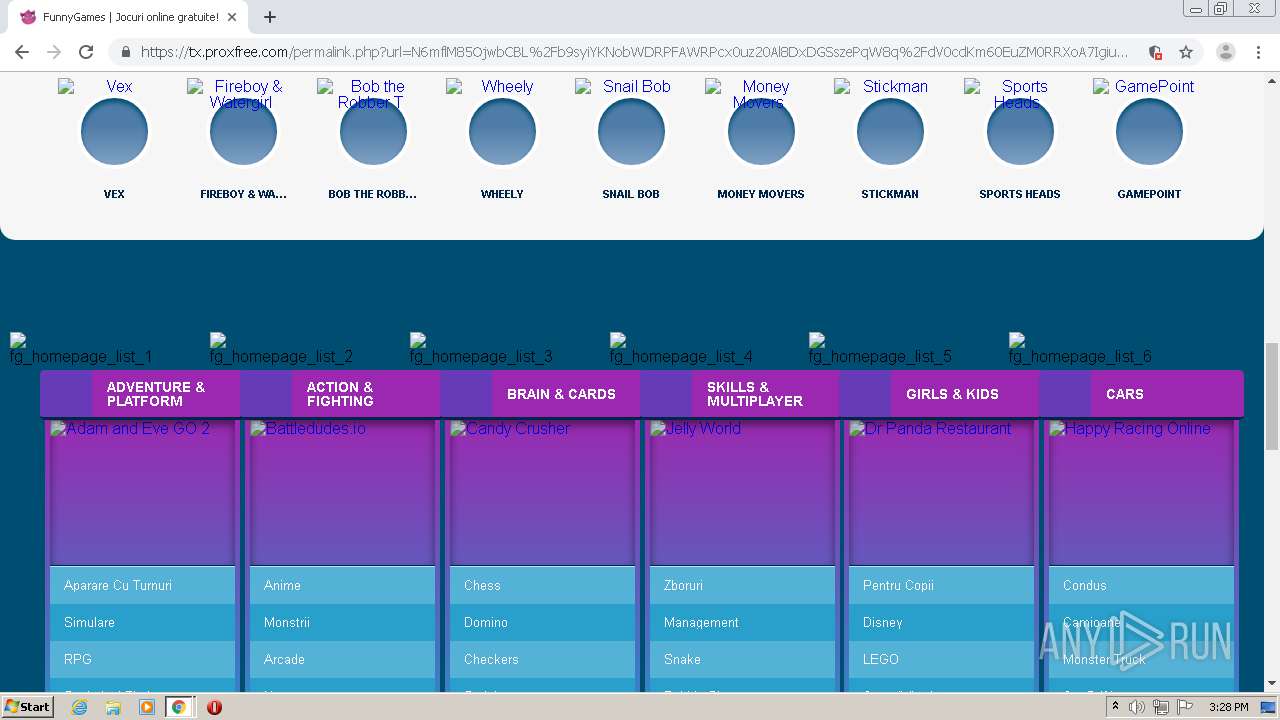The width and height of the screenshot is (1280, 720).
Task: Open the Candy Crusher game thumbnail
Action: coord(542,493)
